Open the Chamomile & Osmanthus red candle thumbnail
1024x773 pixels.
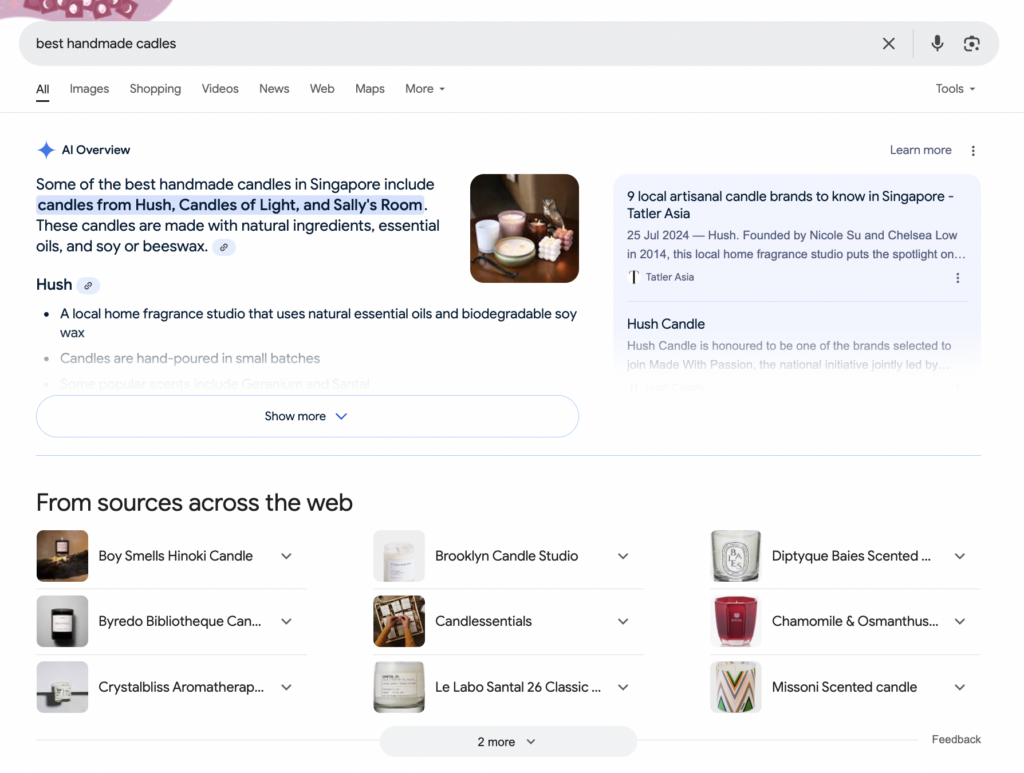point(735,622)
